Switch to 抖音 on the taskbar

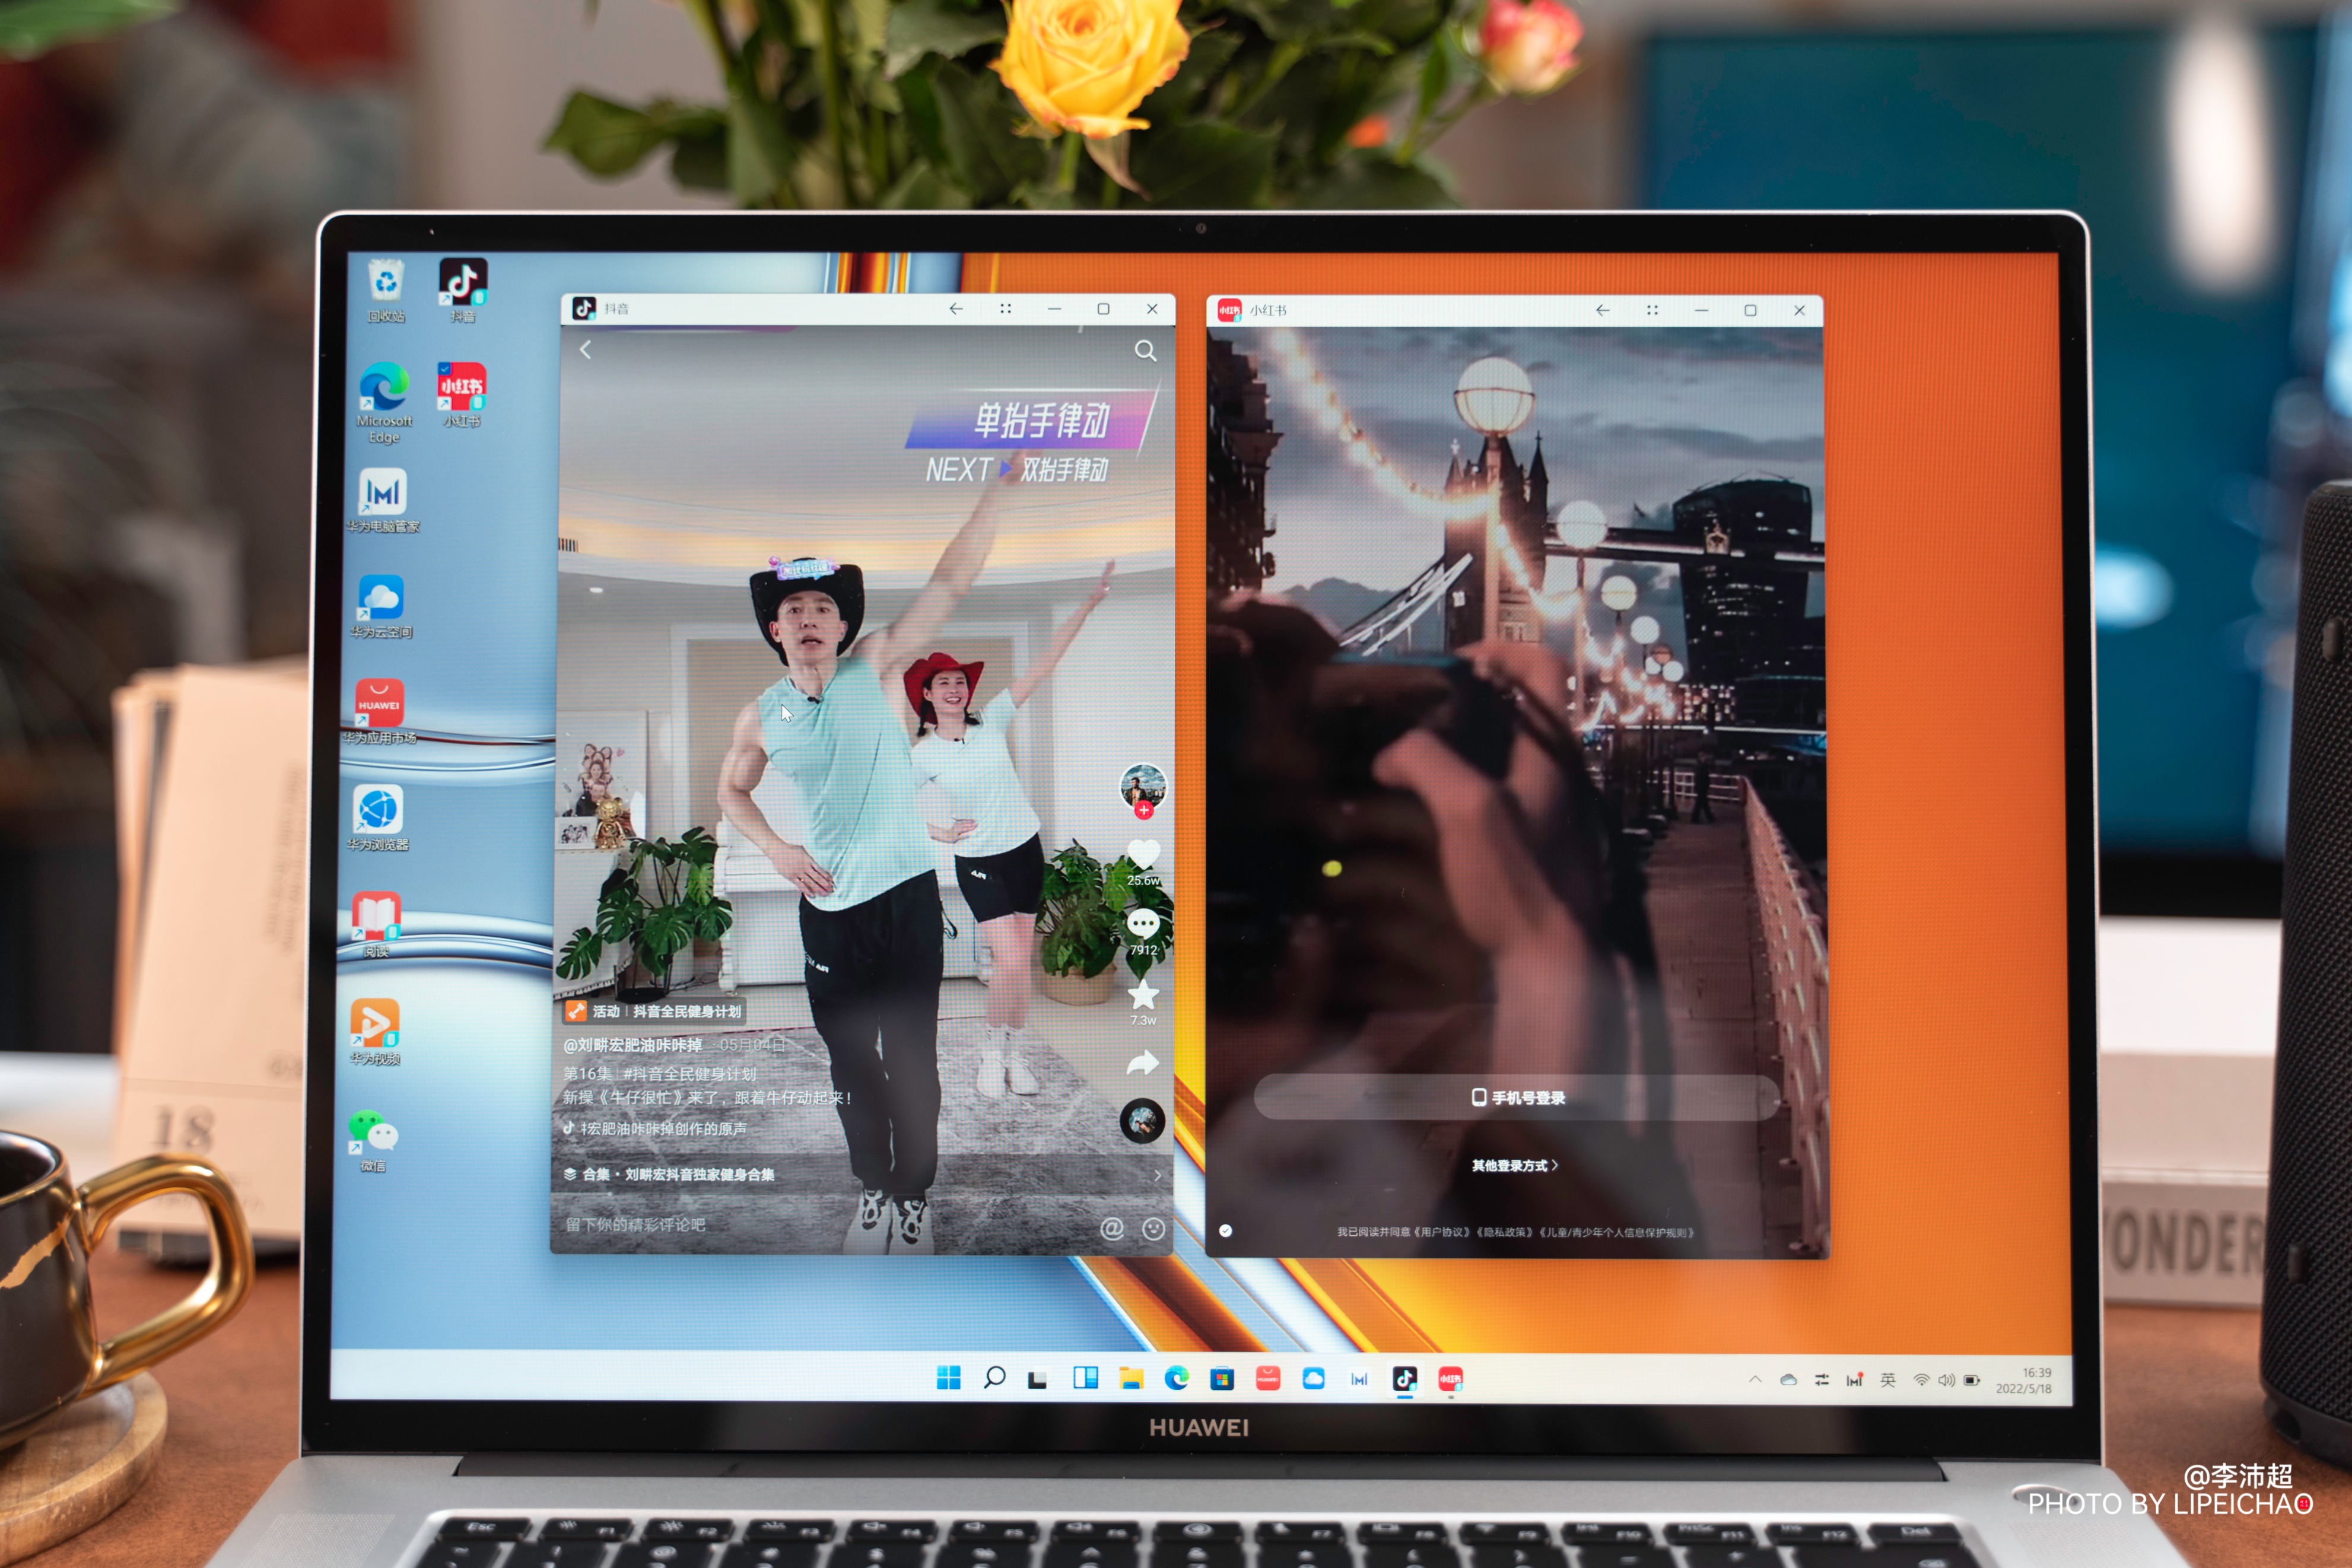point(1404,1379)
